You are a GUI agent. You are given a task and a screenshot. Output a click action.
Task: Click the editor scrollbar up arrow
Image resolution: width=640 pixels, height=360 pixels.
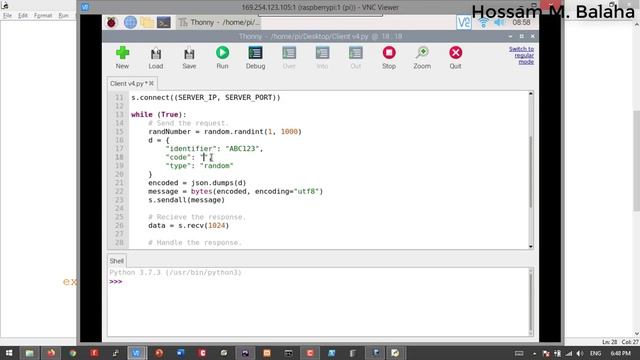[x=531, y=94]
